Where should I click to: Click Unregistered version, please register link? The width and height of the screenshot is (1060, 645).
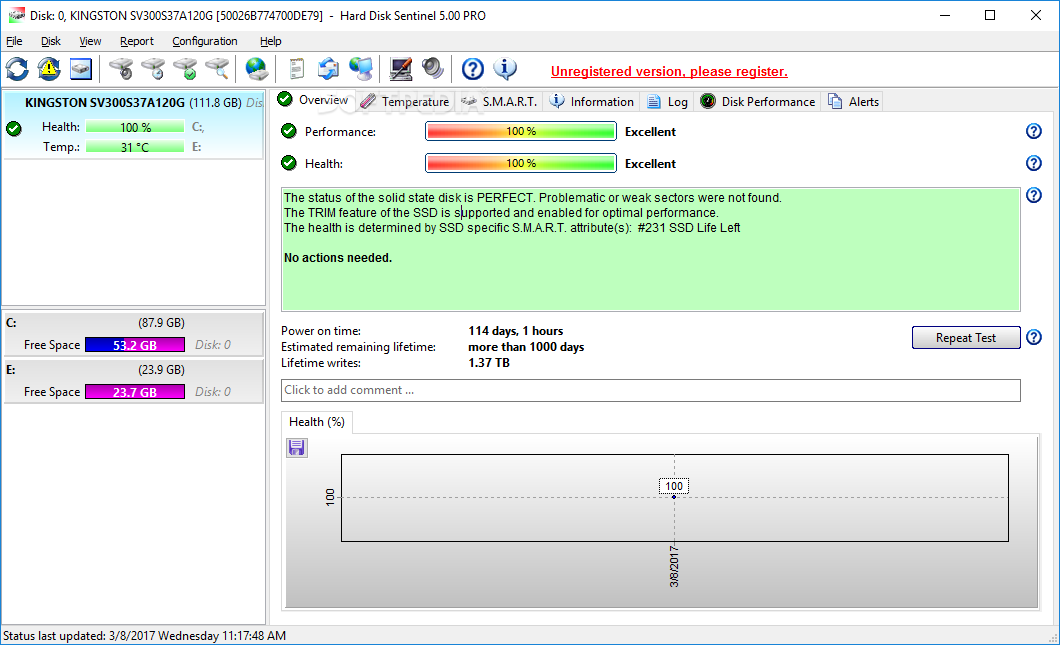pos(669,72)
